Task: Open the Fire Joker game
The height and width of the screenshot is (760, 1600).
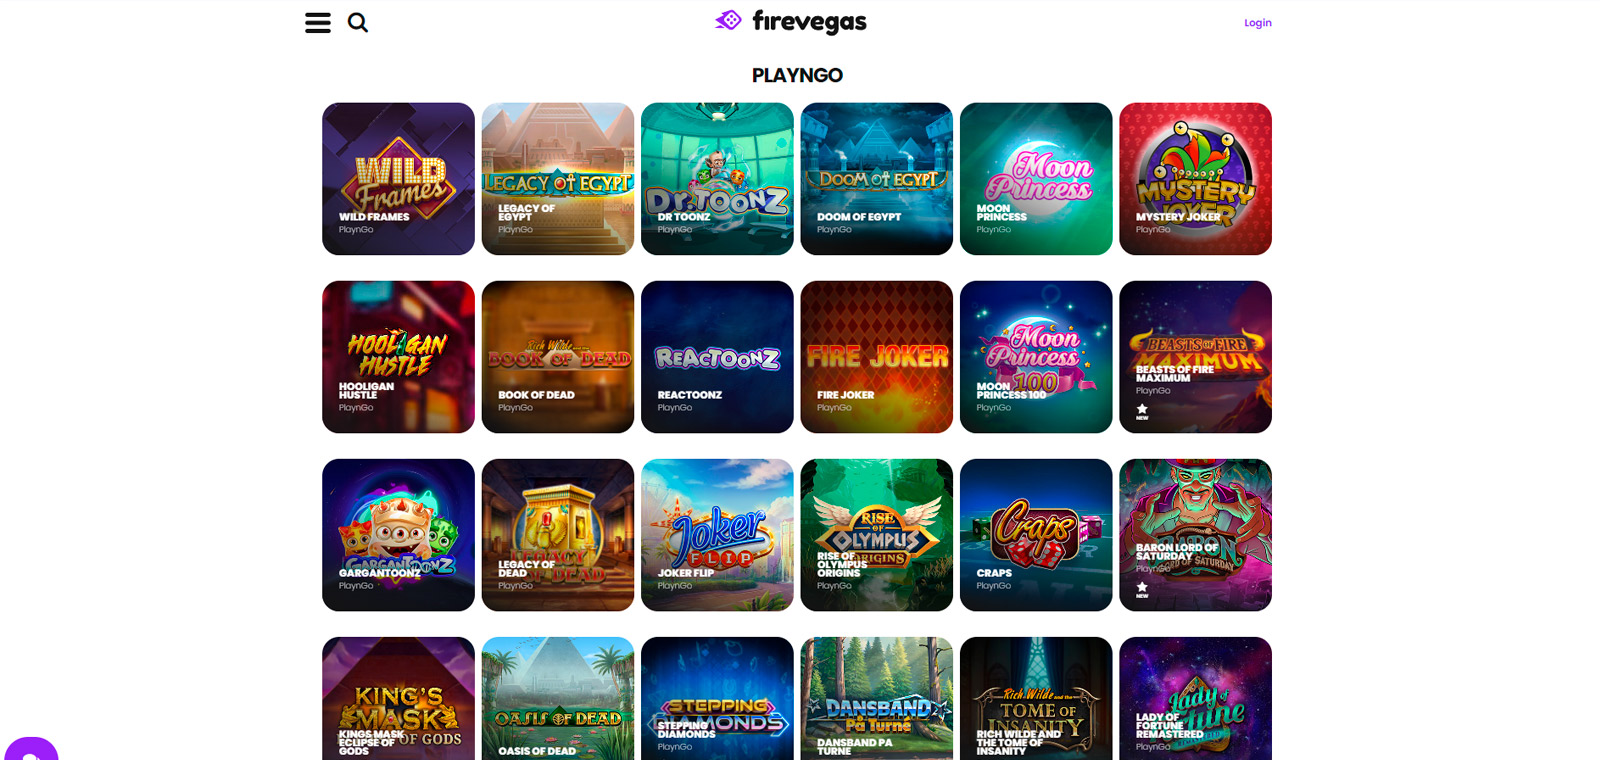Action: tap(877, 357)
